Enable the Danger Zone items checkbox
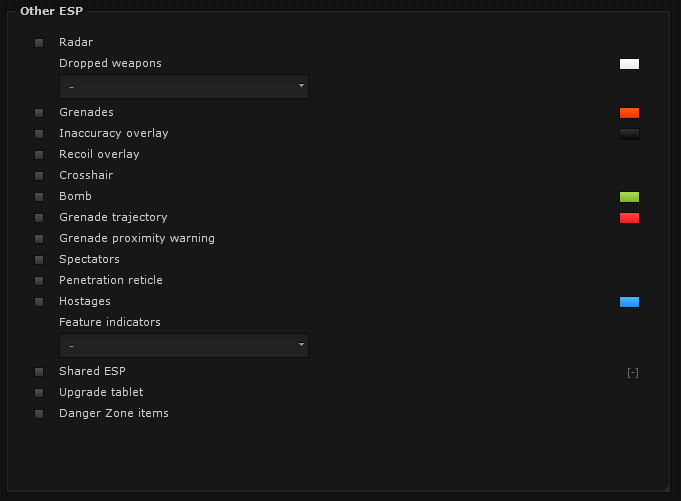Image resolution: width=681 pixels, height=501 pixels. [39, 414]
